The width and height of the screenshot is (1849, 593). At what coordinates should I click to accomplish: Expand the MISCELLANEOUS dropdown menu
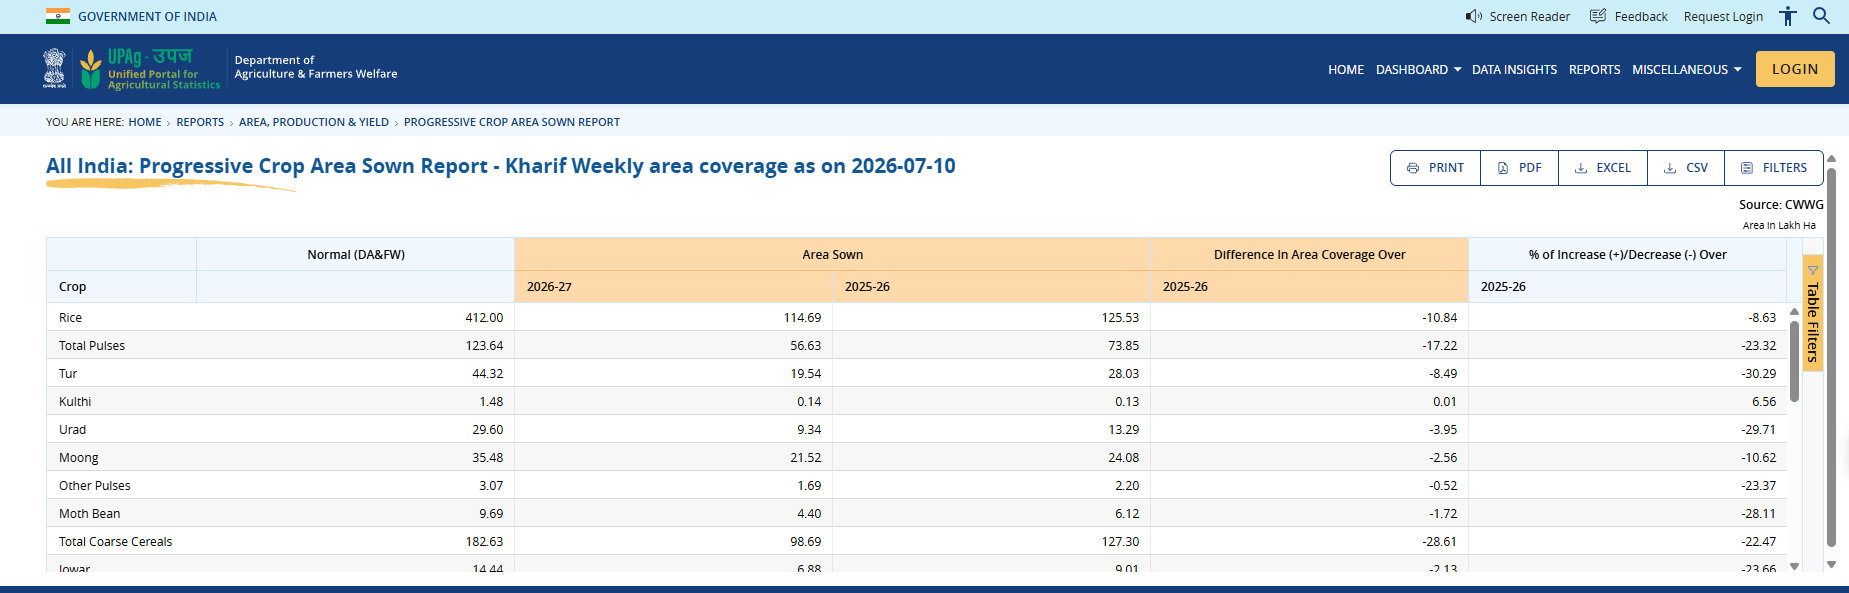pyautogui.click(x=1687, y=70)
